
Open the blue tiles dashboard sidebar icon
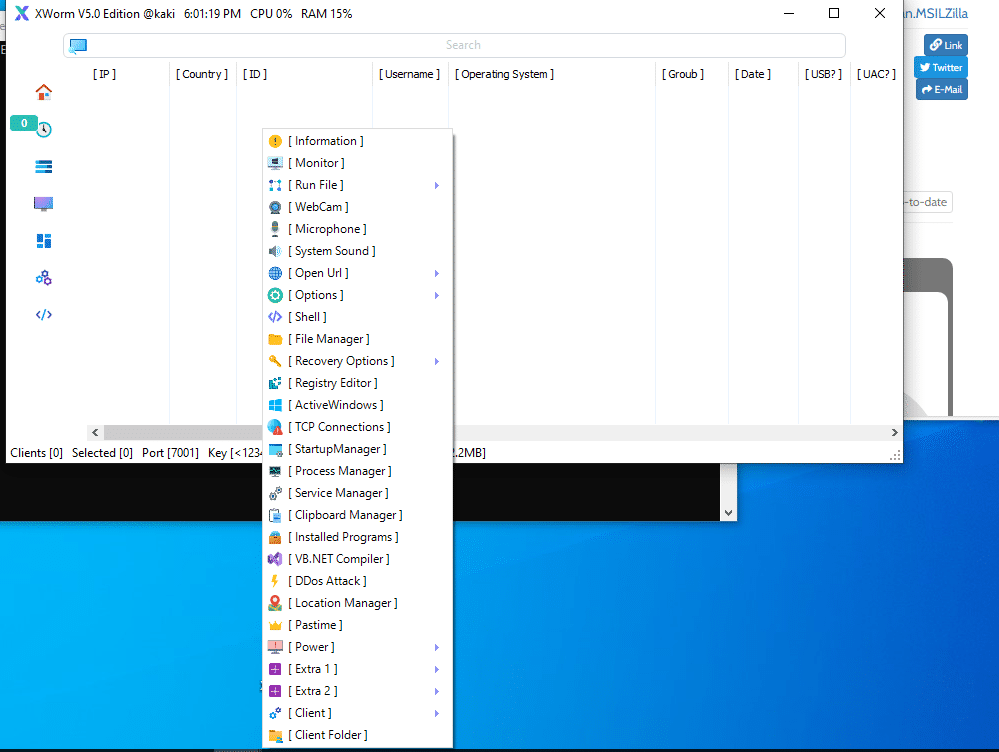click(x=43, y=241)
